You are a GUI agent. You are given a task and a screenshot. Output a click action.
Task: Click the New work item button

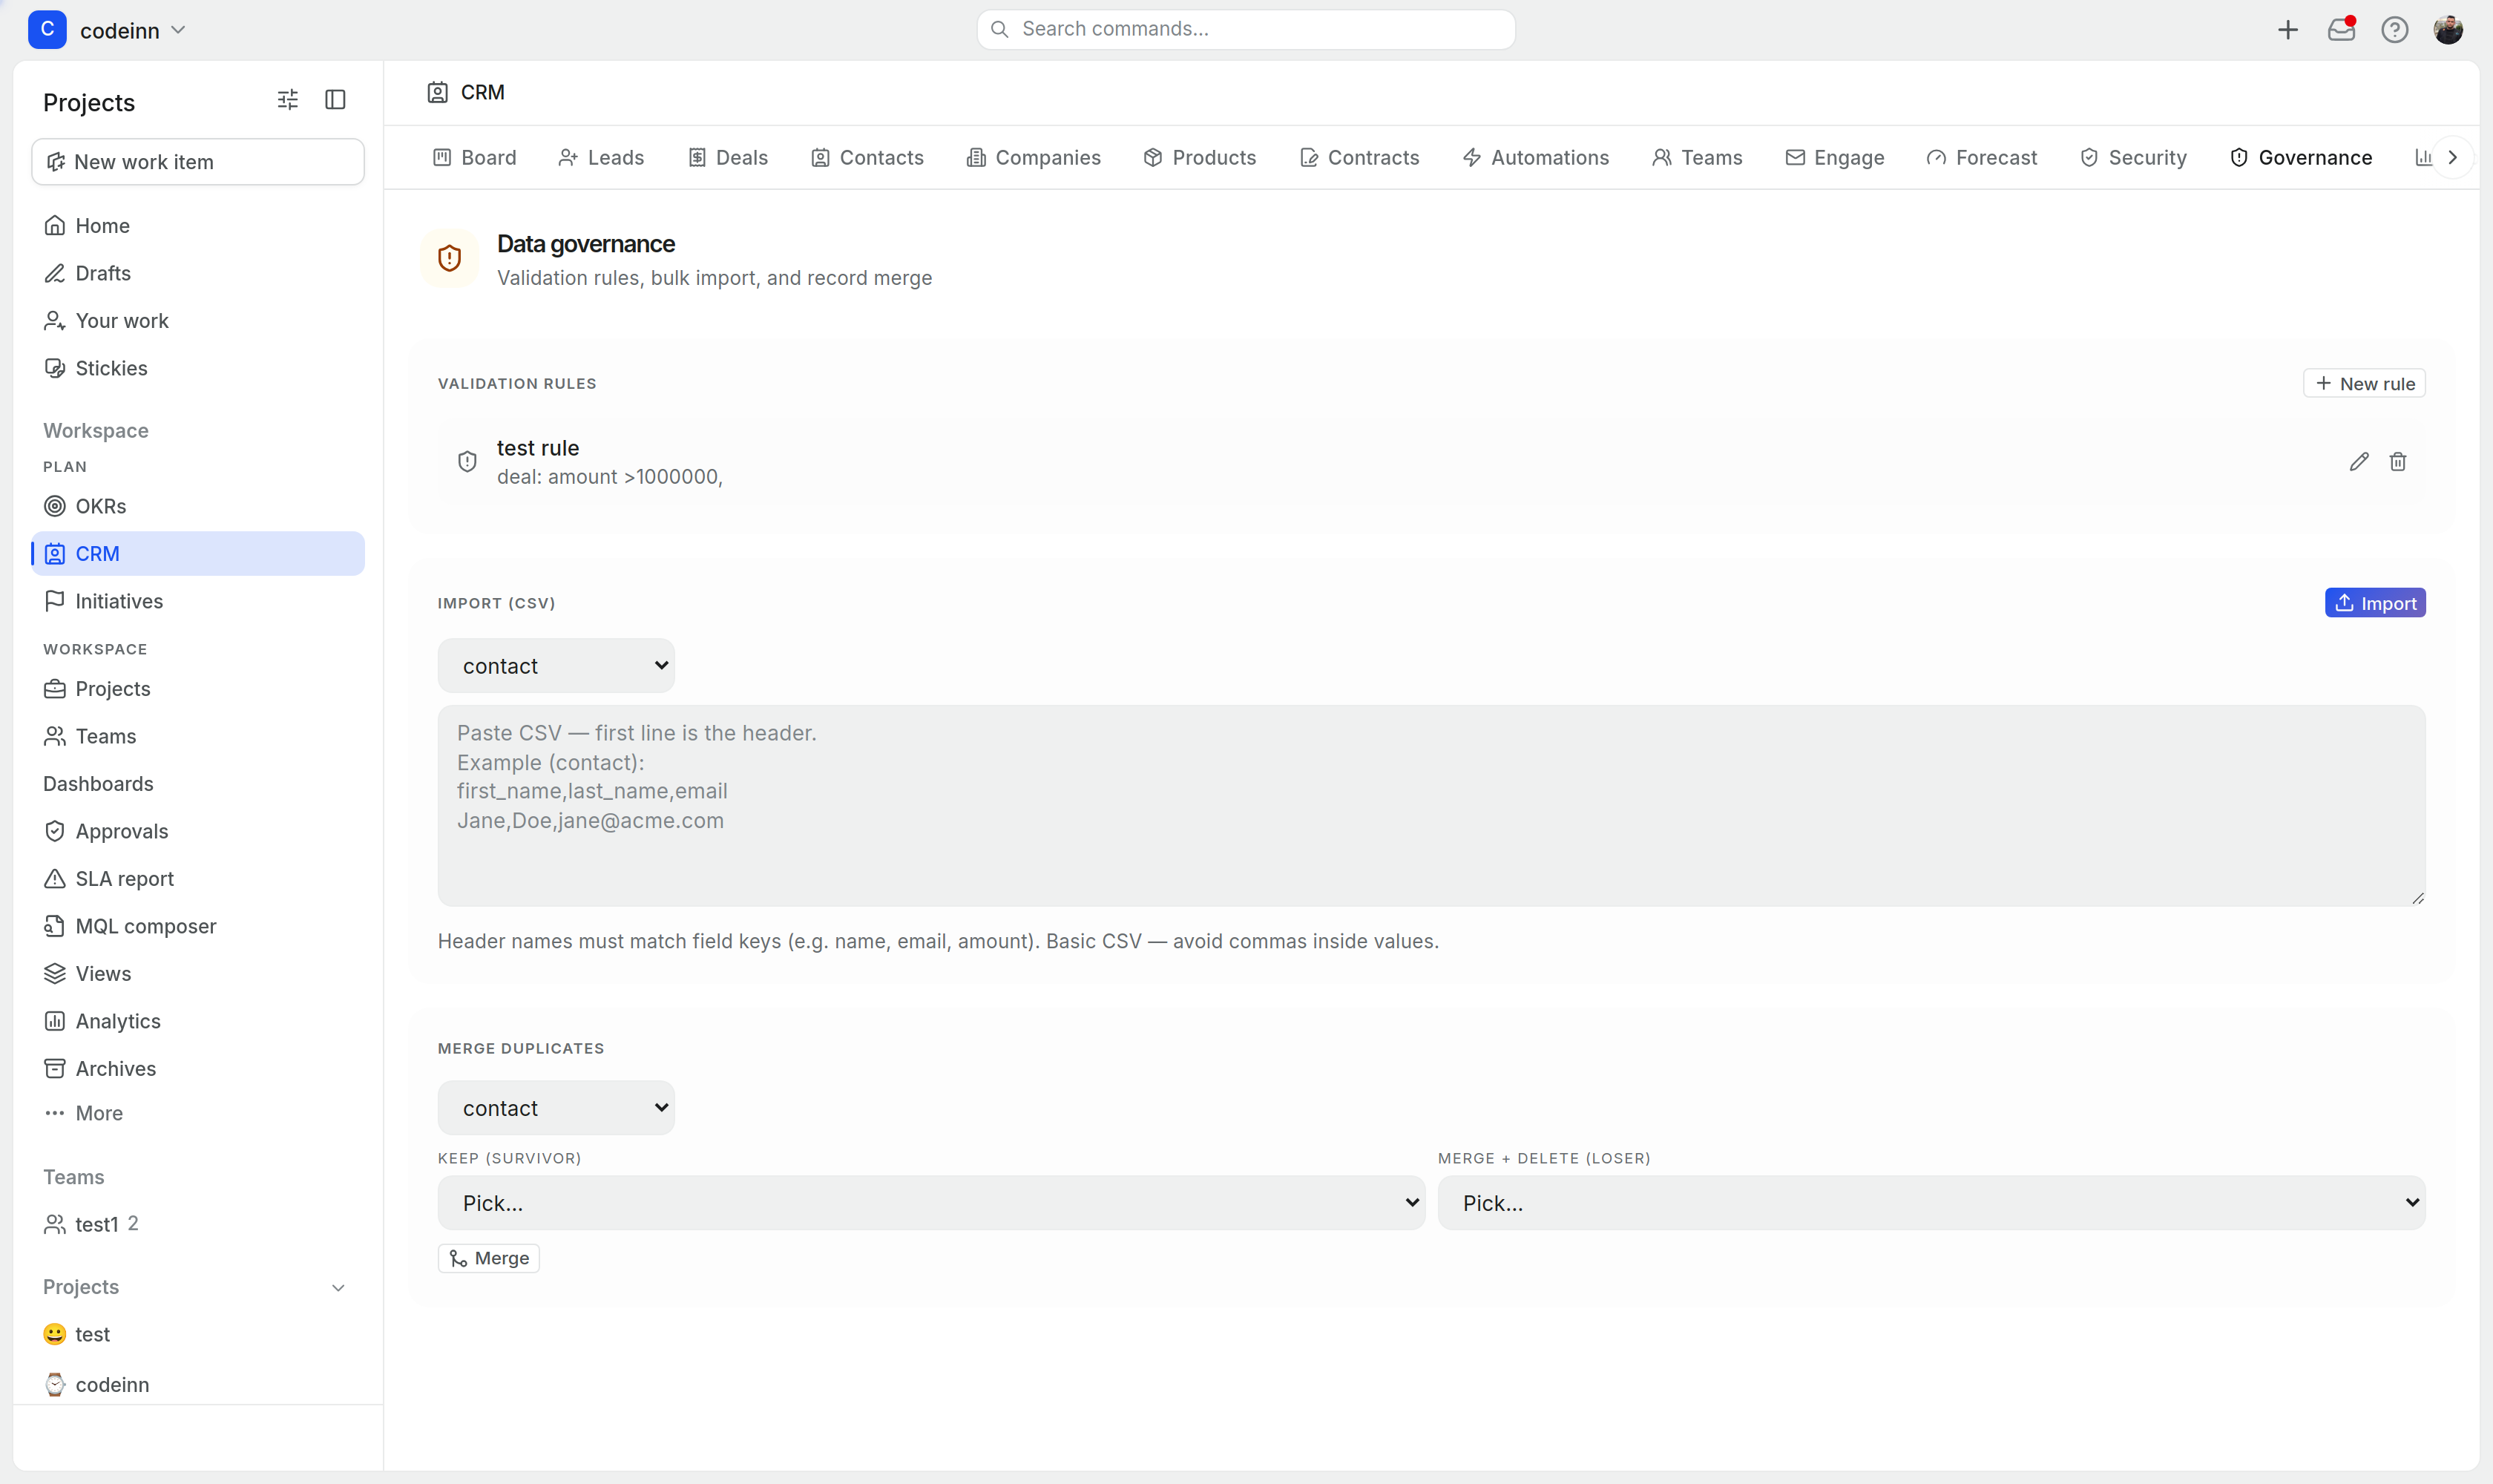coord(198,162)
